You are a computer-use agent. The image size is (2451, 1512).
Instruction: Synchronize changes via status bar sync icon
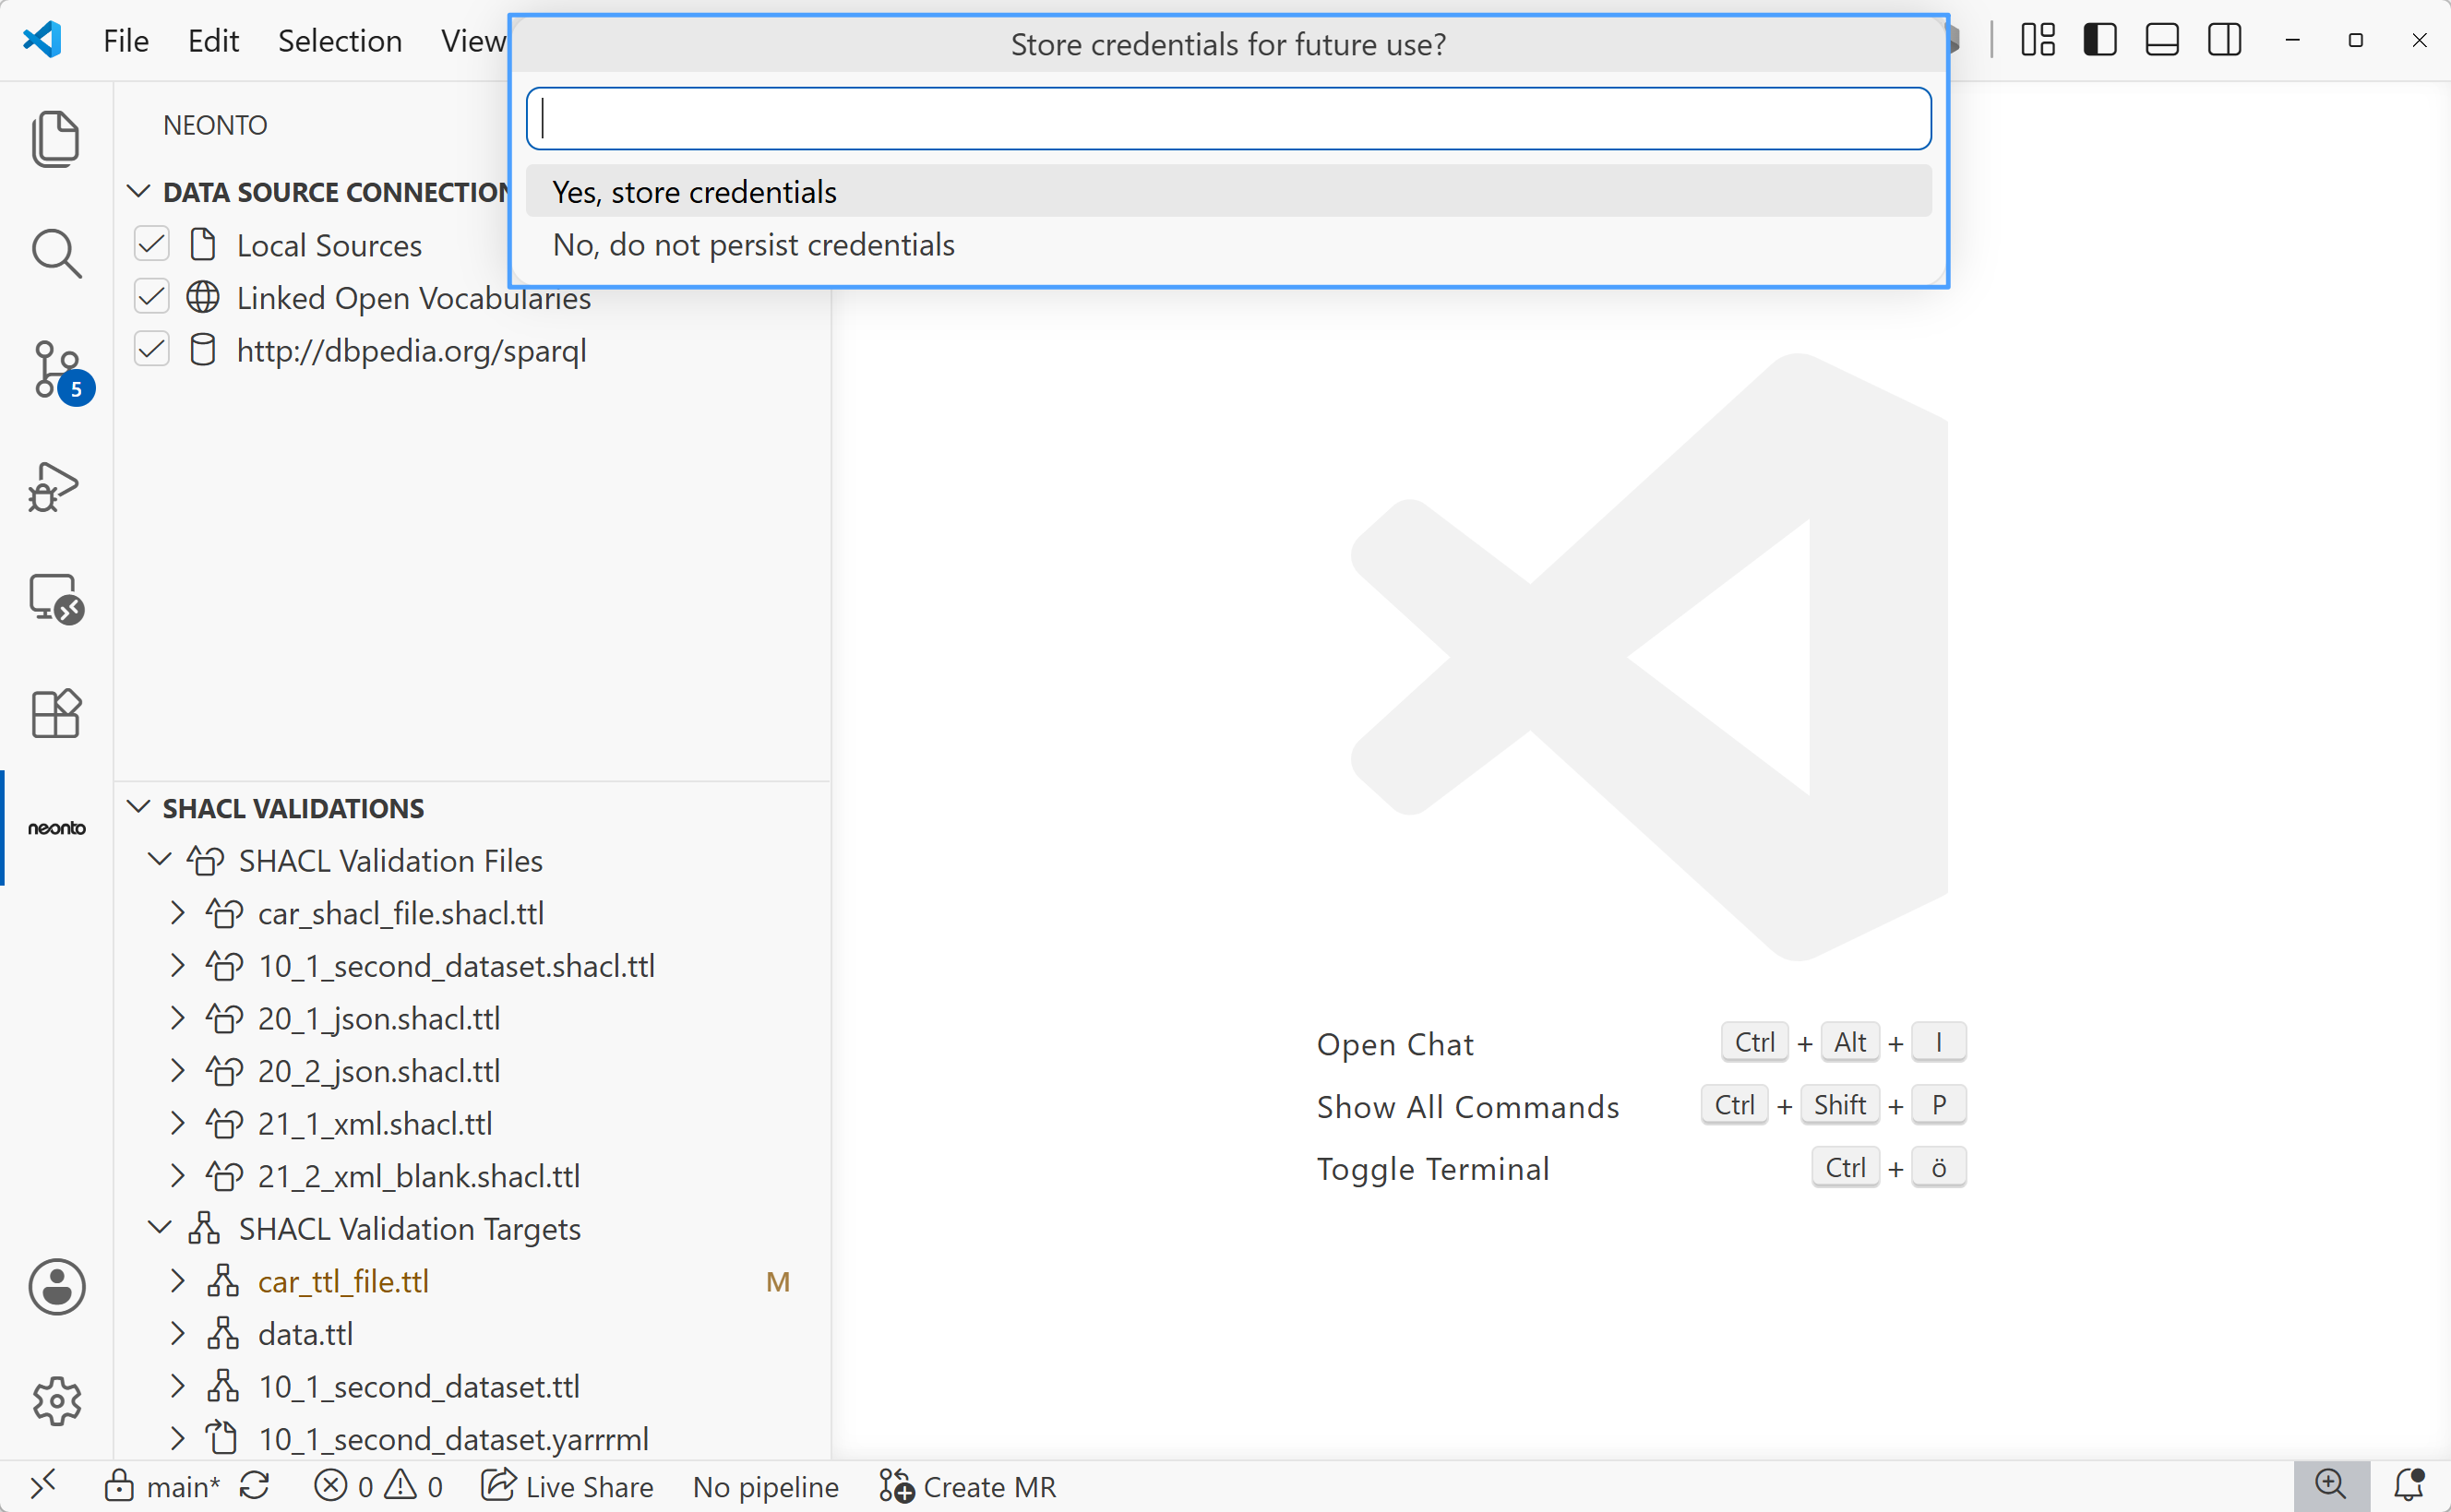(255, 1486)
